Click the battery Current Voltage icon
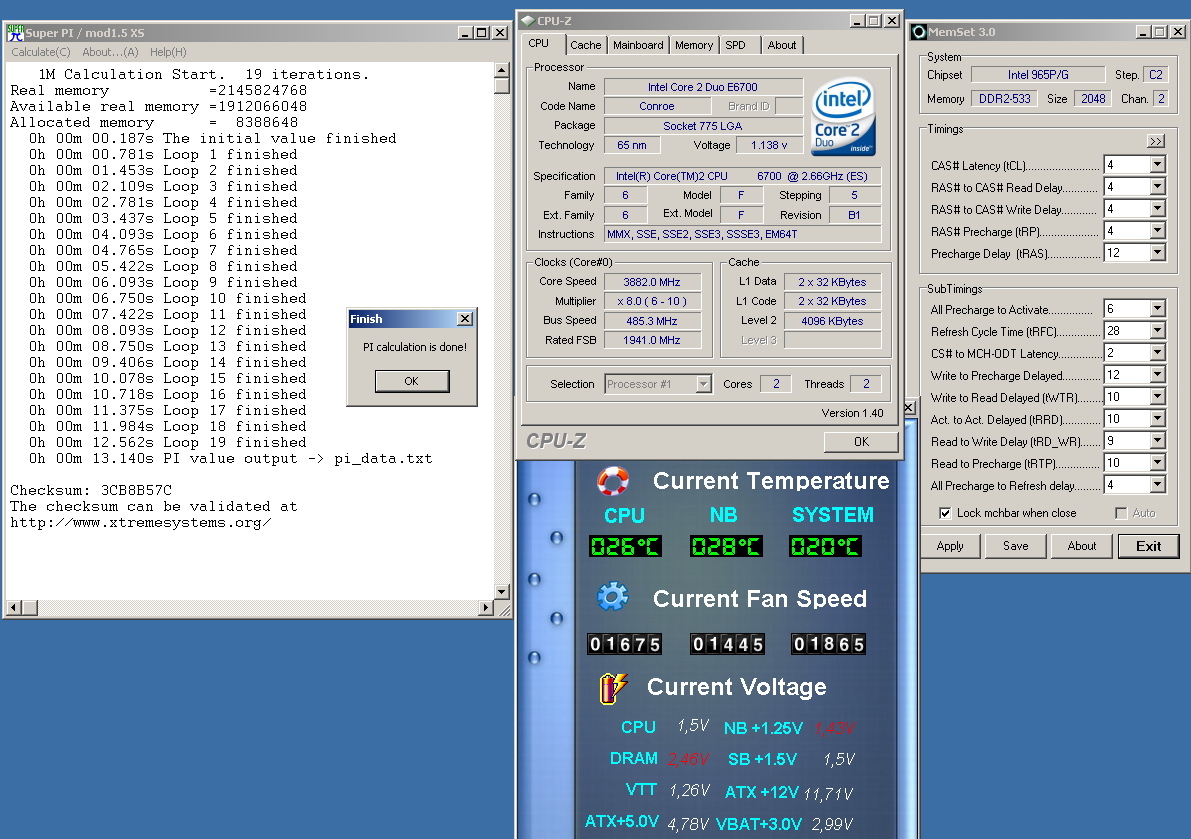1191x839 pixels. pos(613,688)
